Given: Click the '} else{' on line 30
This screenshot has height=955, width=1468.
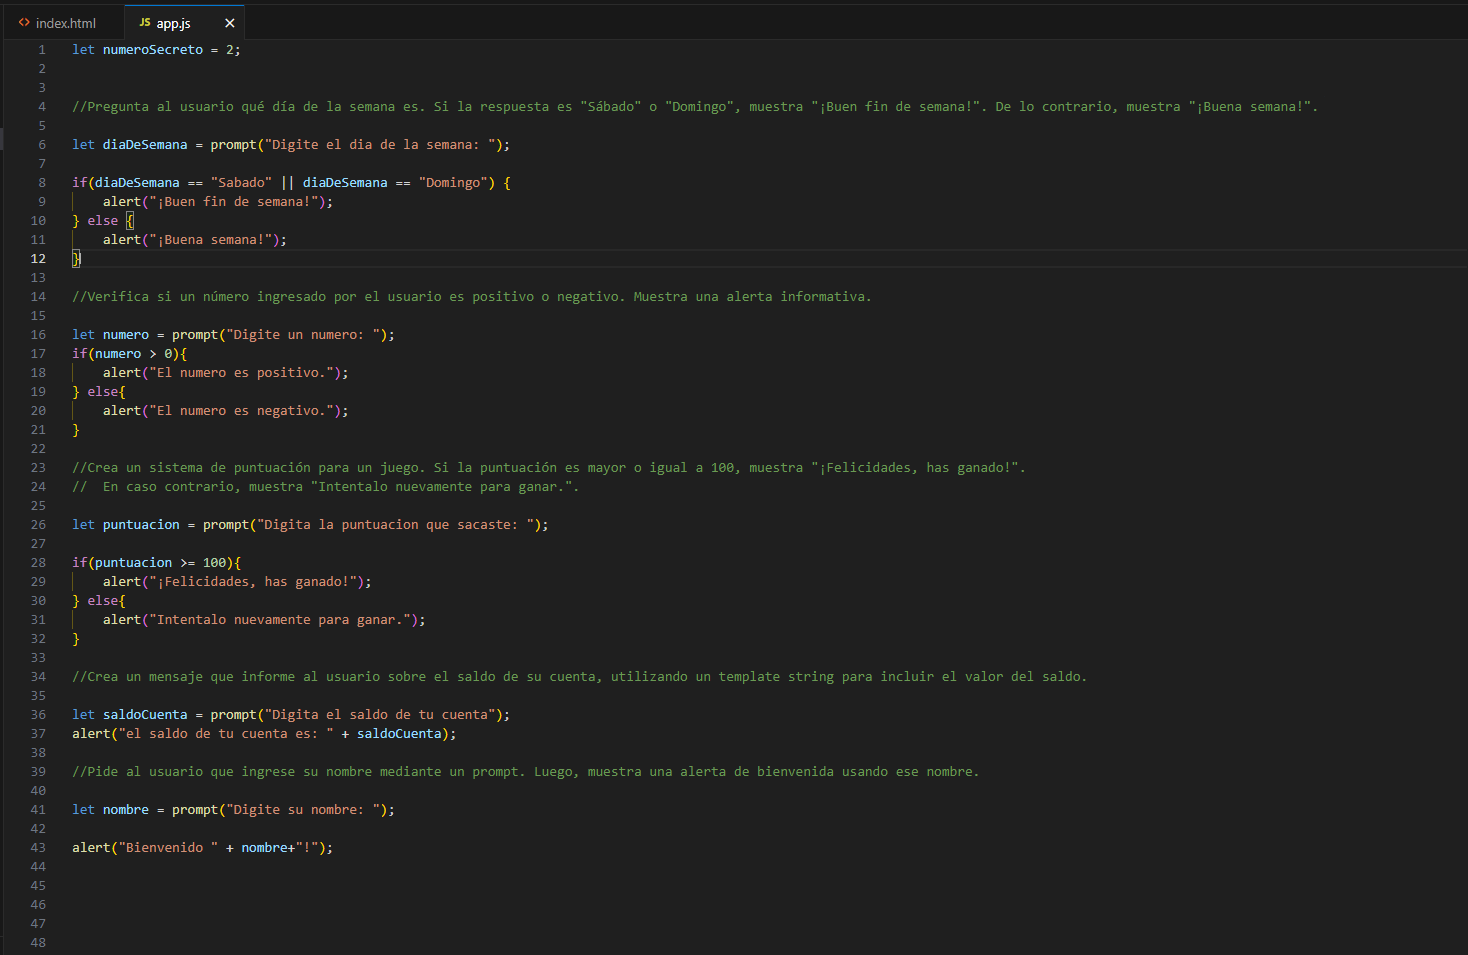Looking at the screenshot, I should (99, 601).
